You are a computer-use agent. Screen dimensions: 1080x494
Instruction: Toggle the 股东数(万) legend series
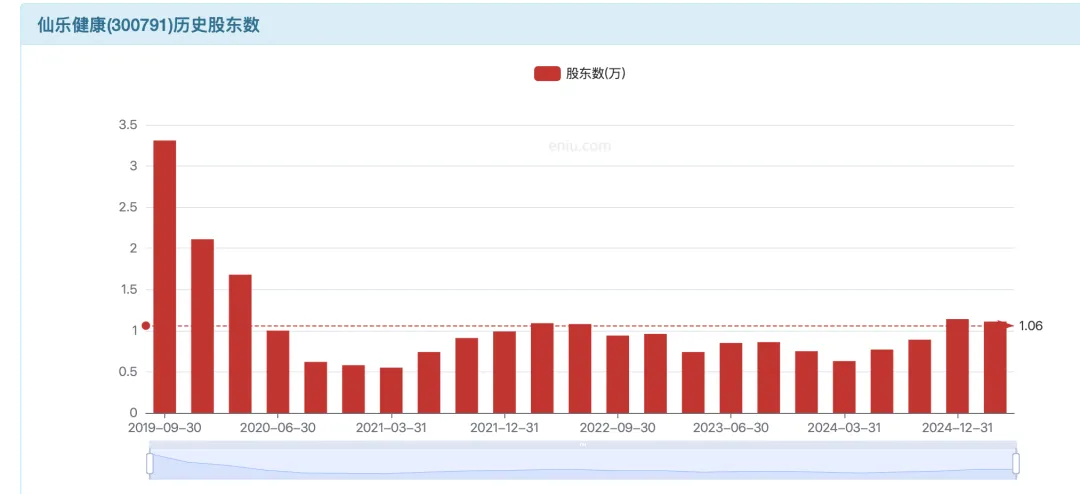[x=580, y=74]
